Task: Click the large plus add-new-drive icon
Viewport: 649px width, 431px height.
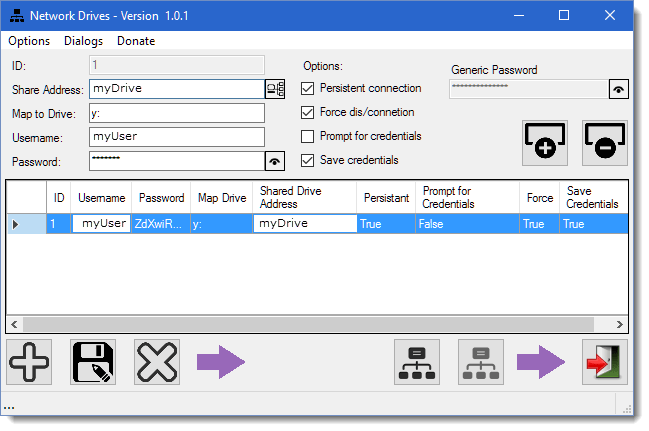Action: point(30,363)
